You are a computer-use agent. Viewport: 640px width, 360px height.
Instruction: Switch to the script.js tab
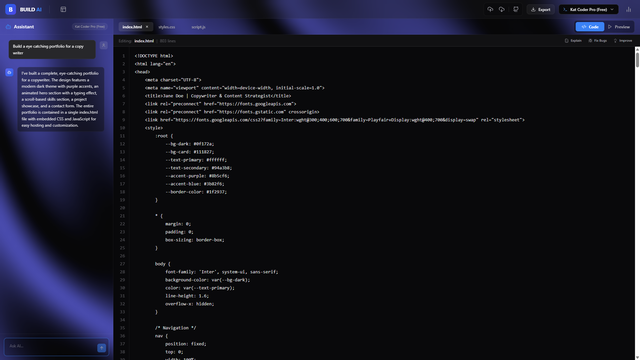[x=198, y=27]
